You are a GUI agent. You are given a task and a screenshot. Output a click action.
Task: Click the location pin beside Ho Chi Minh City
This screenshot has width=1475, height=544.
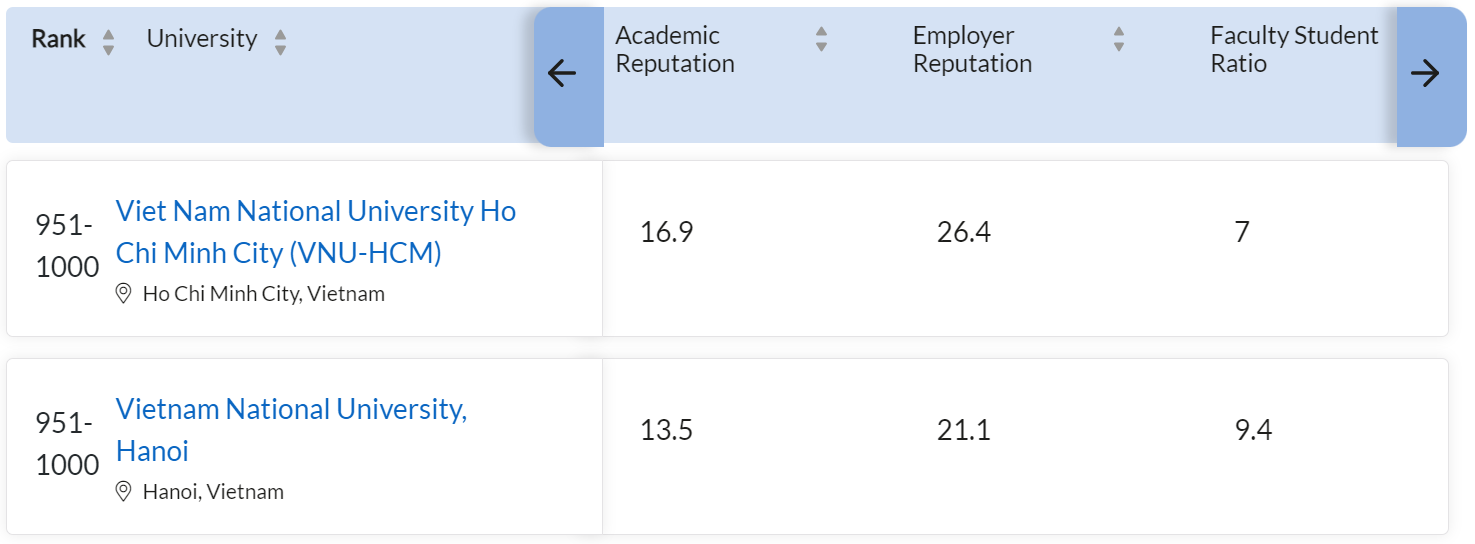click(x=124, y=293)
